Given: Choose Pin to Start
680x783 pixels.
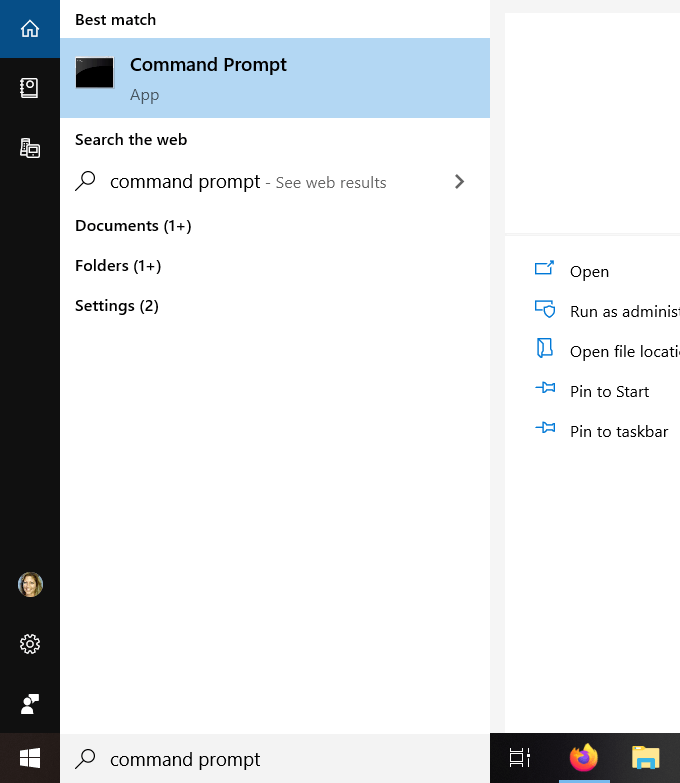Looking at the screenshot, I should point(609,392).
